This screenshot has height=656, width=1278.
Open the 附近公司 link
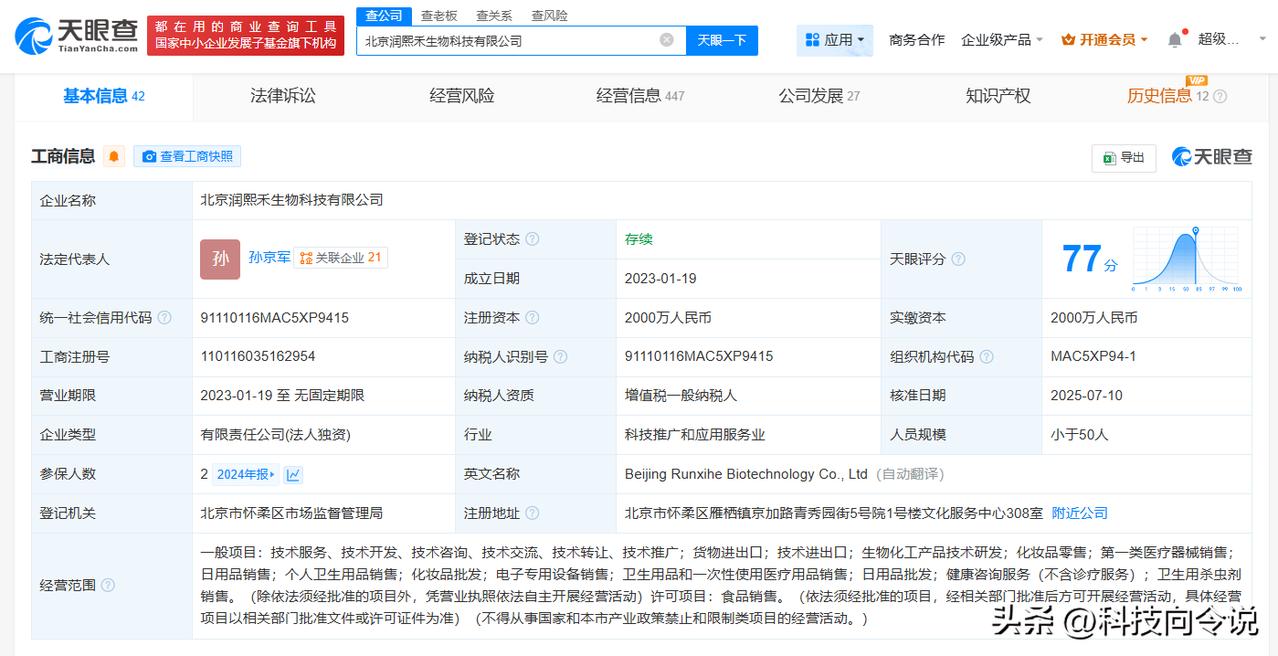[1080, 513]
